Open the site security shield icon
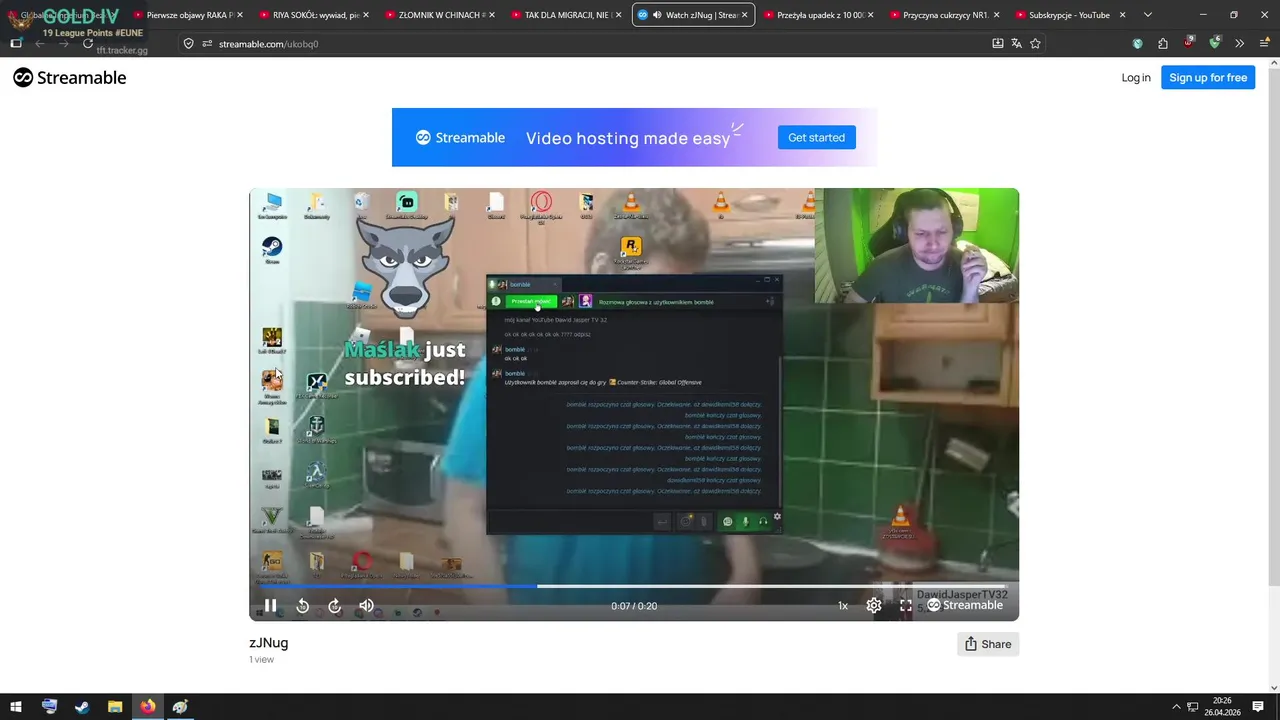This screenshot has width=1280, height=720. [x=188, y=44]
